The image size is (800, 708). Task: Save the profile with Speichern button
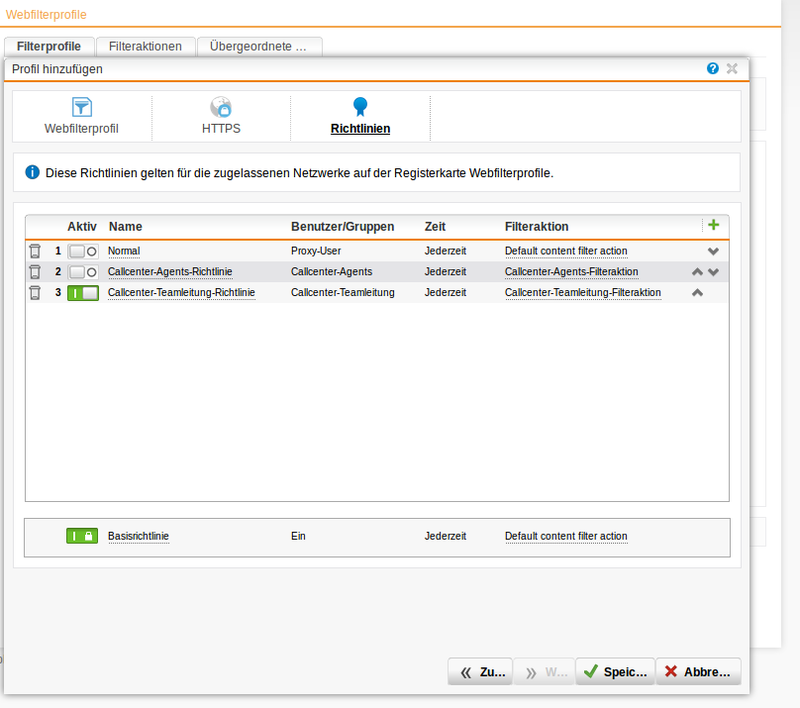tap(614, 671)
